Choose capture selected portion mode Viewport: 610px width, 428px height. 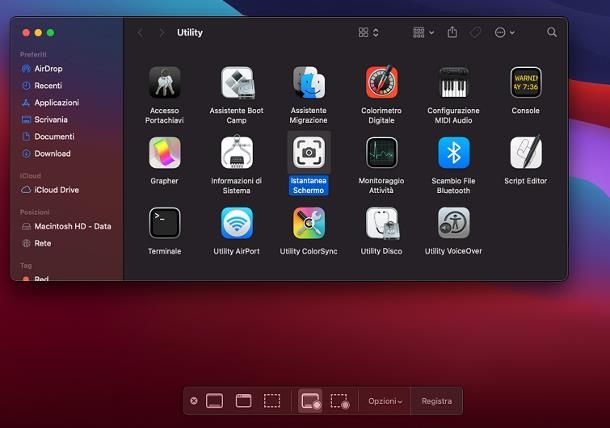tap(272, 401)
